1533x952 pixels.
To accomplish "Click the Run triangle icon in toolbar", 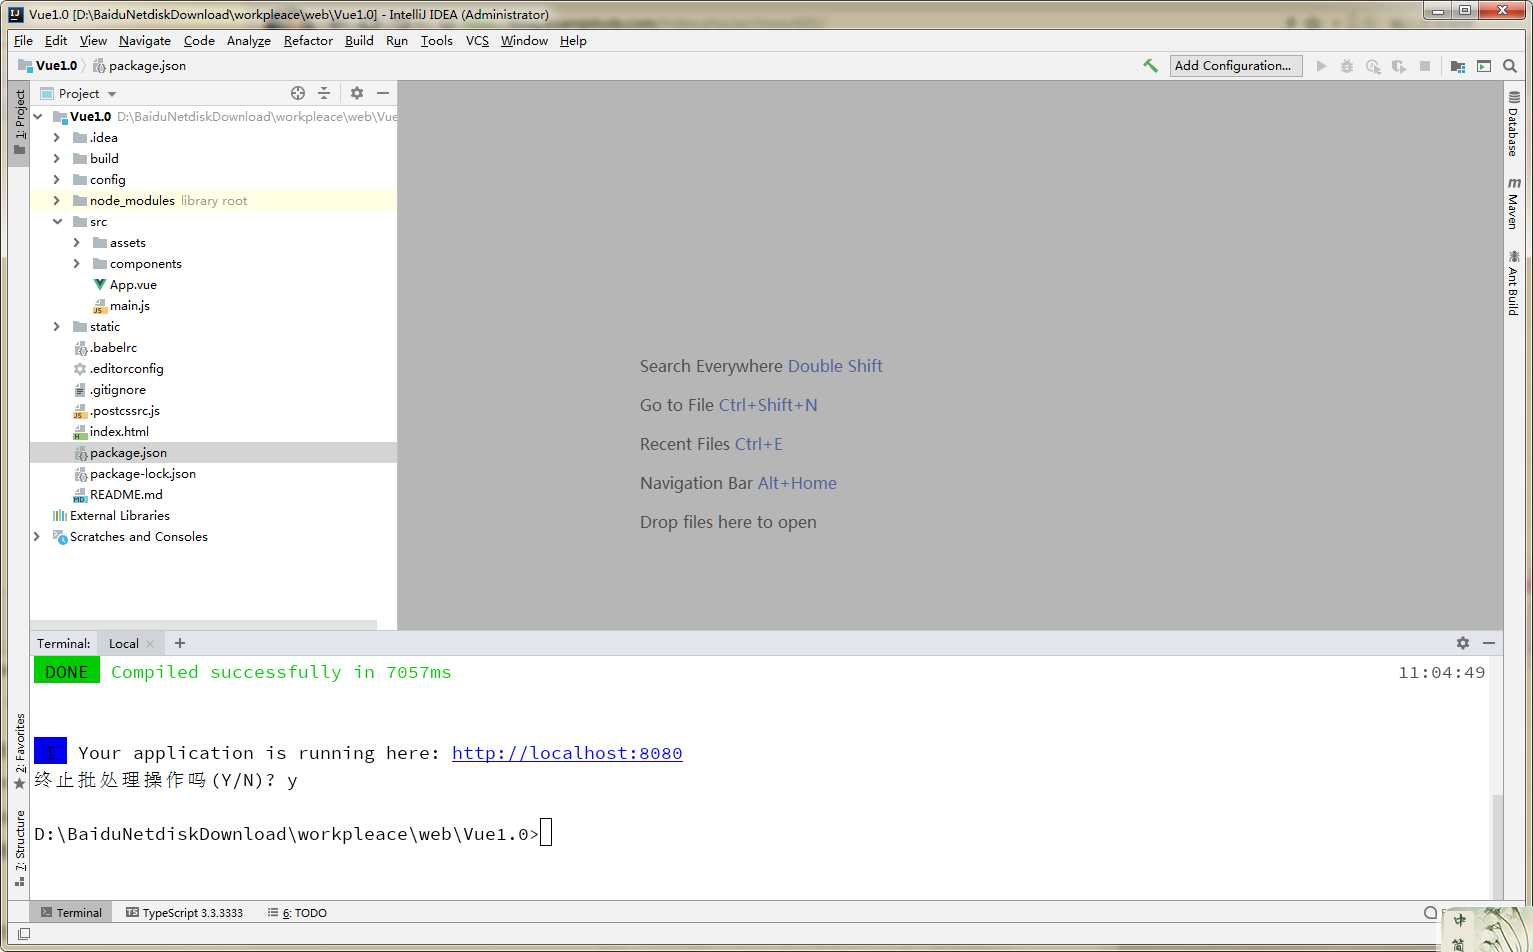I will (x=1321, y=66).
